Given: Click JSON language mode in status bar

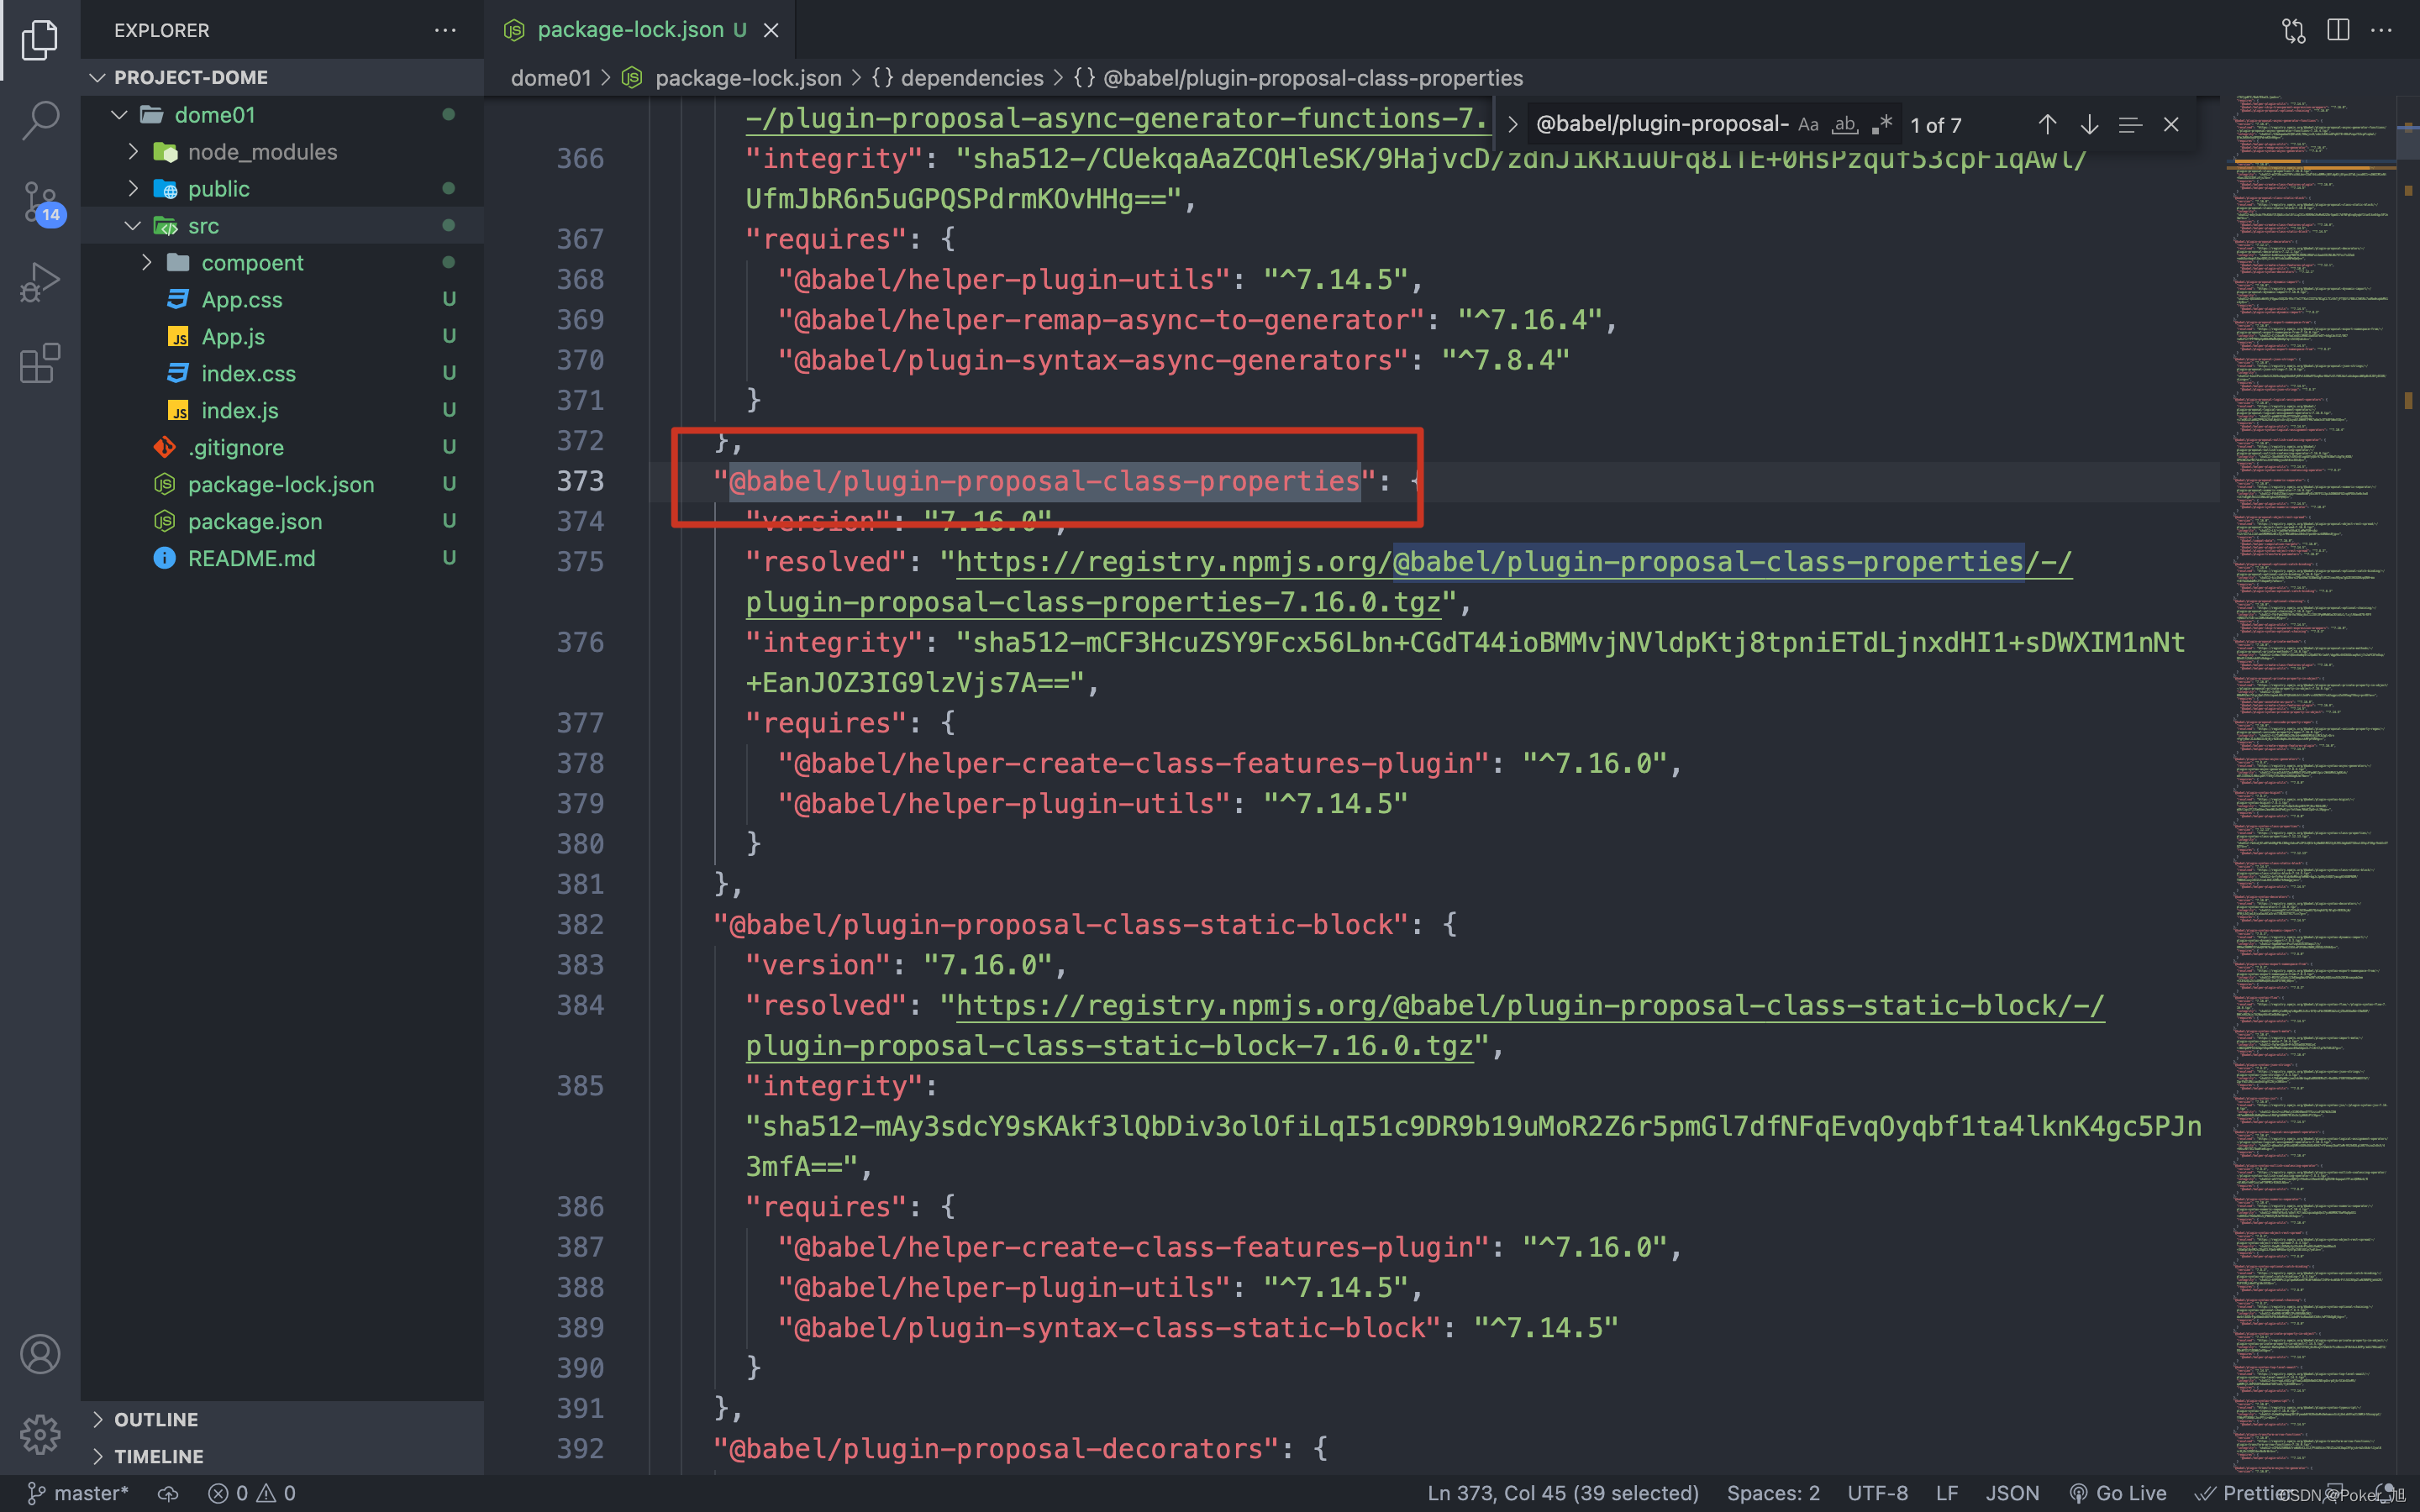Looking at the screenshot, I should (2012, 1493).
